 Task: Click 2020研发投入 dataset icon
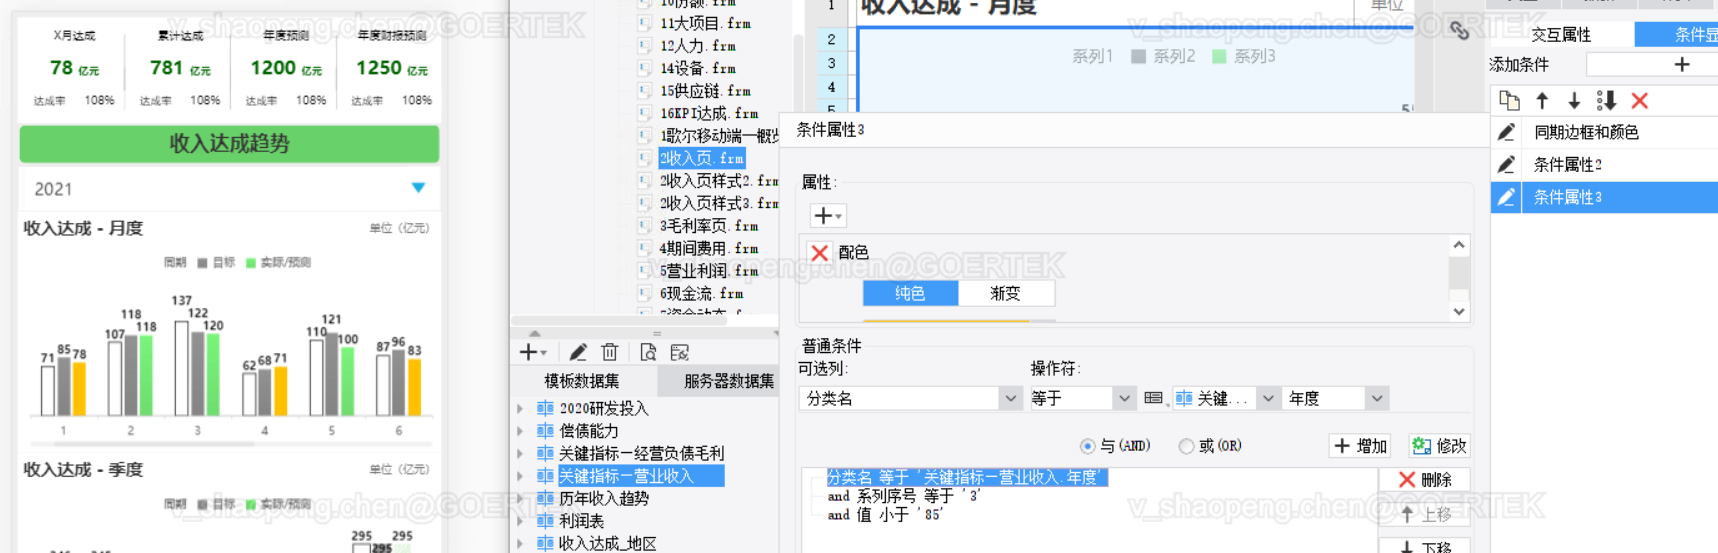click(x=545, y=408)
